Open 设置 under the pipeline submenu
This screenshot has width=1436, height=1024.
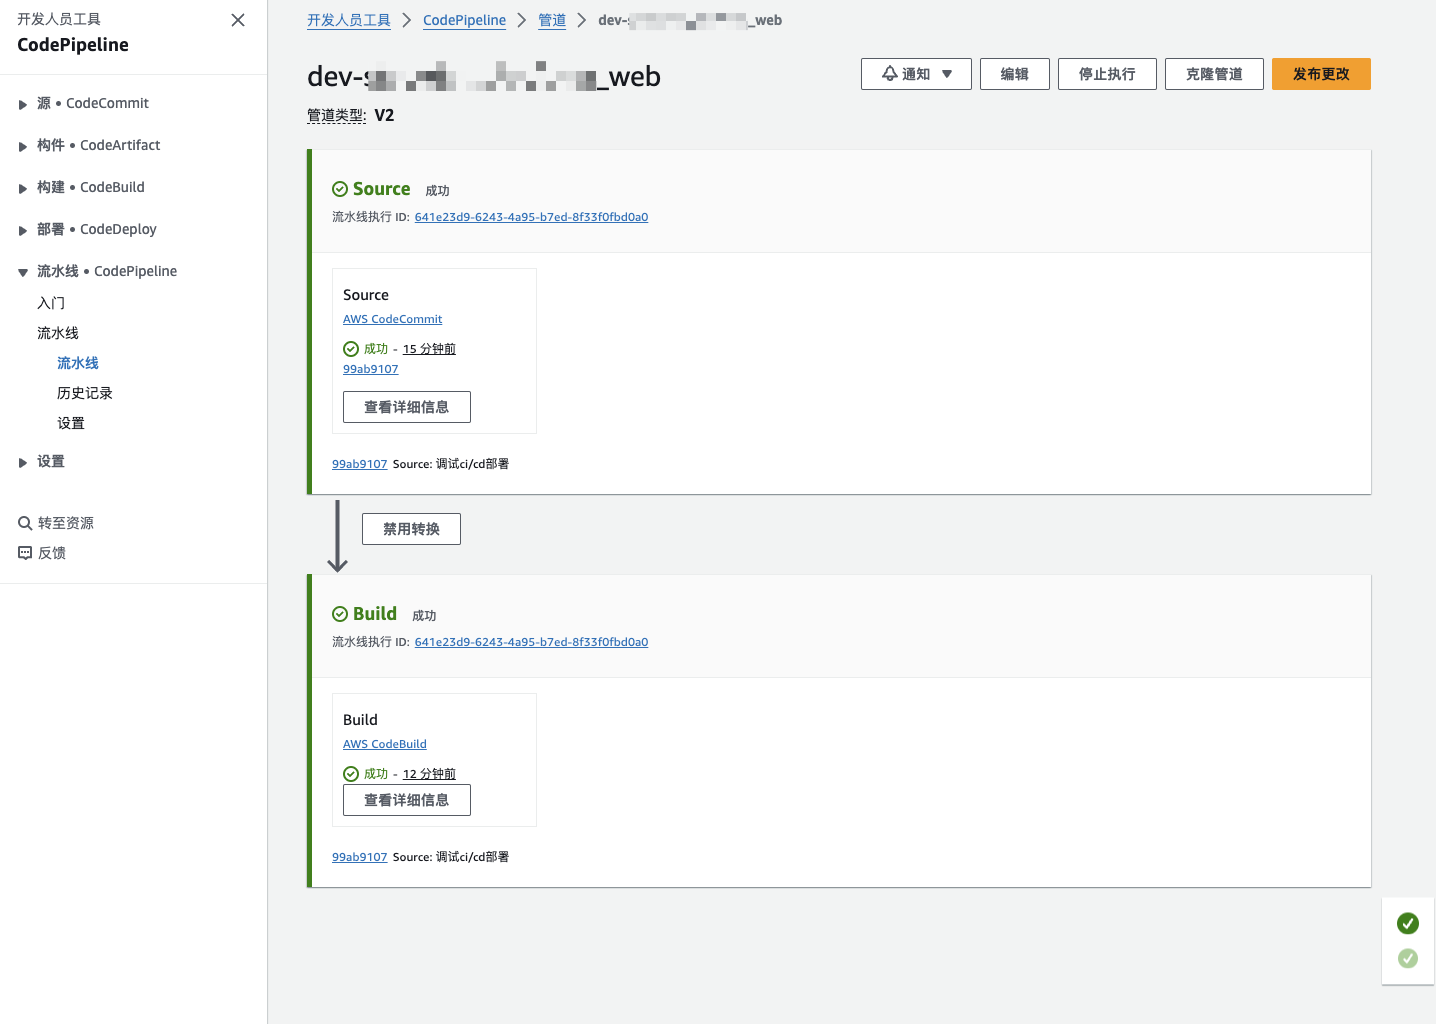(x=71, y=423)
